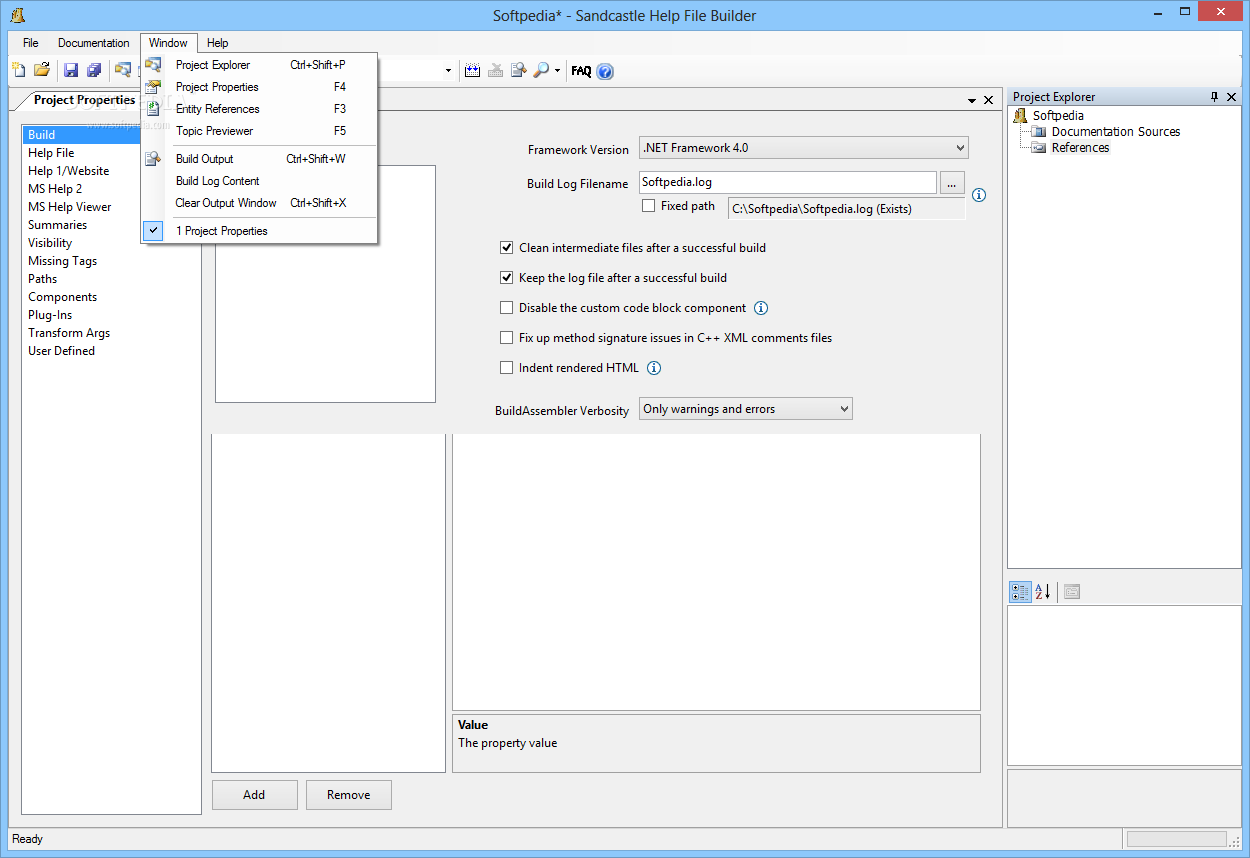Select the MS Help Viewer category
The image size is (1250, 858).
click(70, 207)
